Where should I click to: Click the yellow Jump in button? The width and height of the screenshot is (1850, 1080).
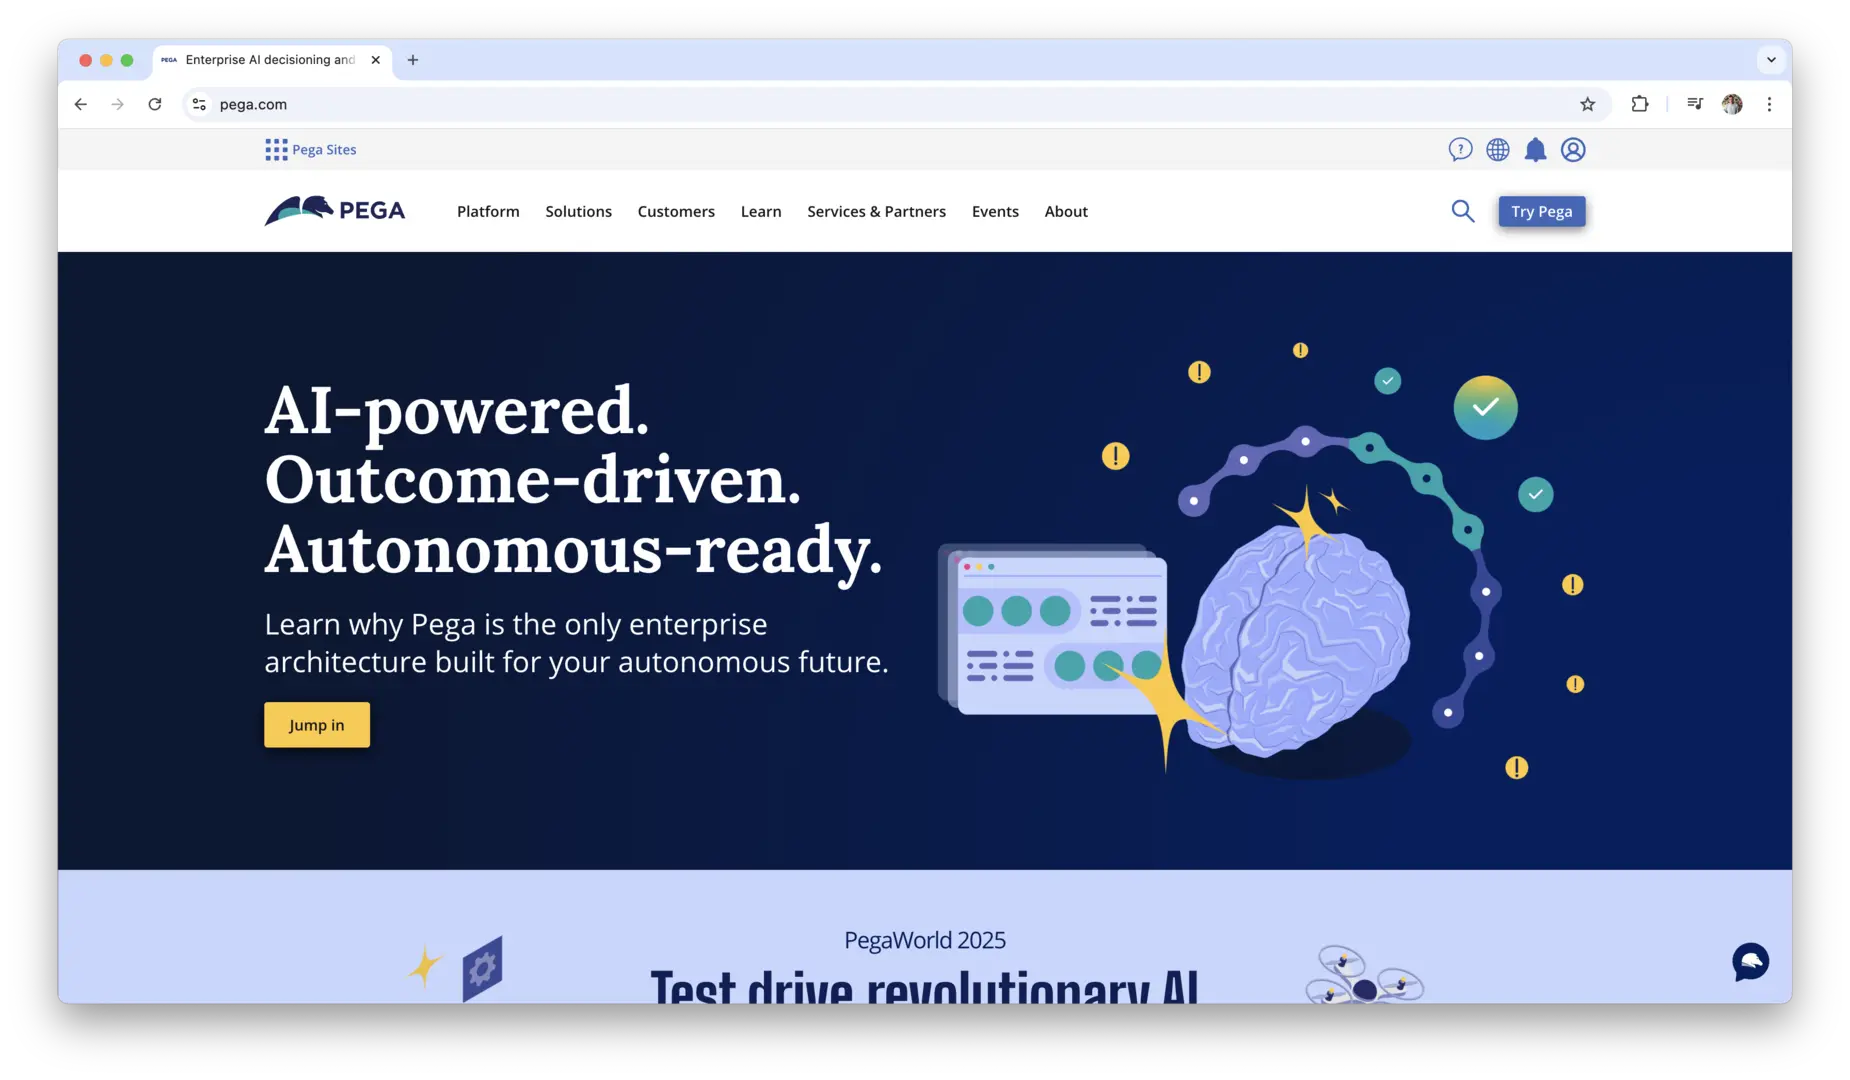317,725
